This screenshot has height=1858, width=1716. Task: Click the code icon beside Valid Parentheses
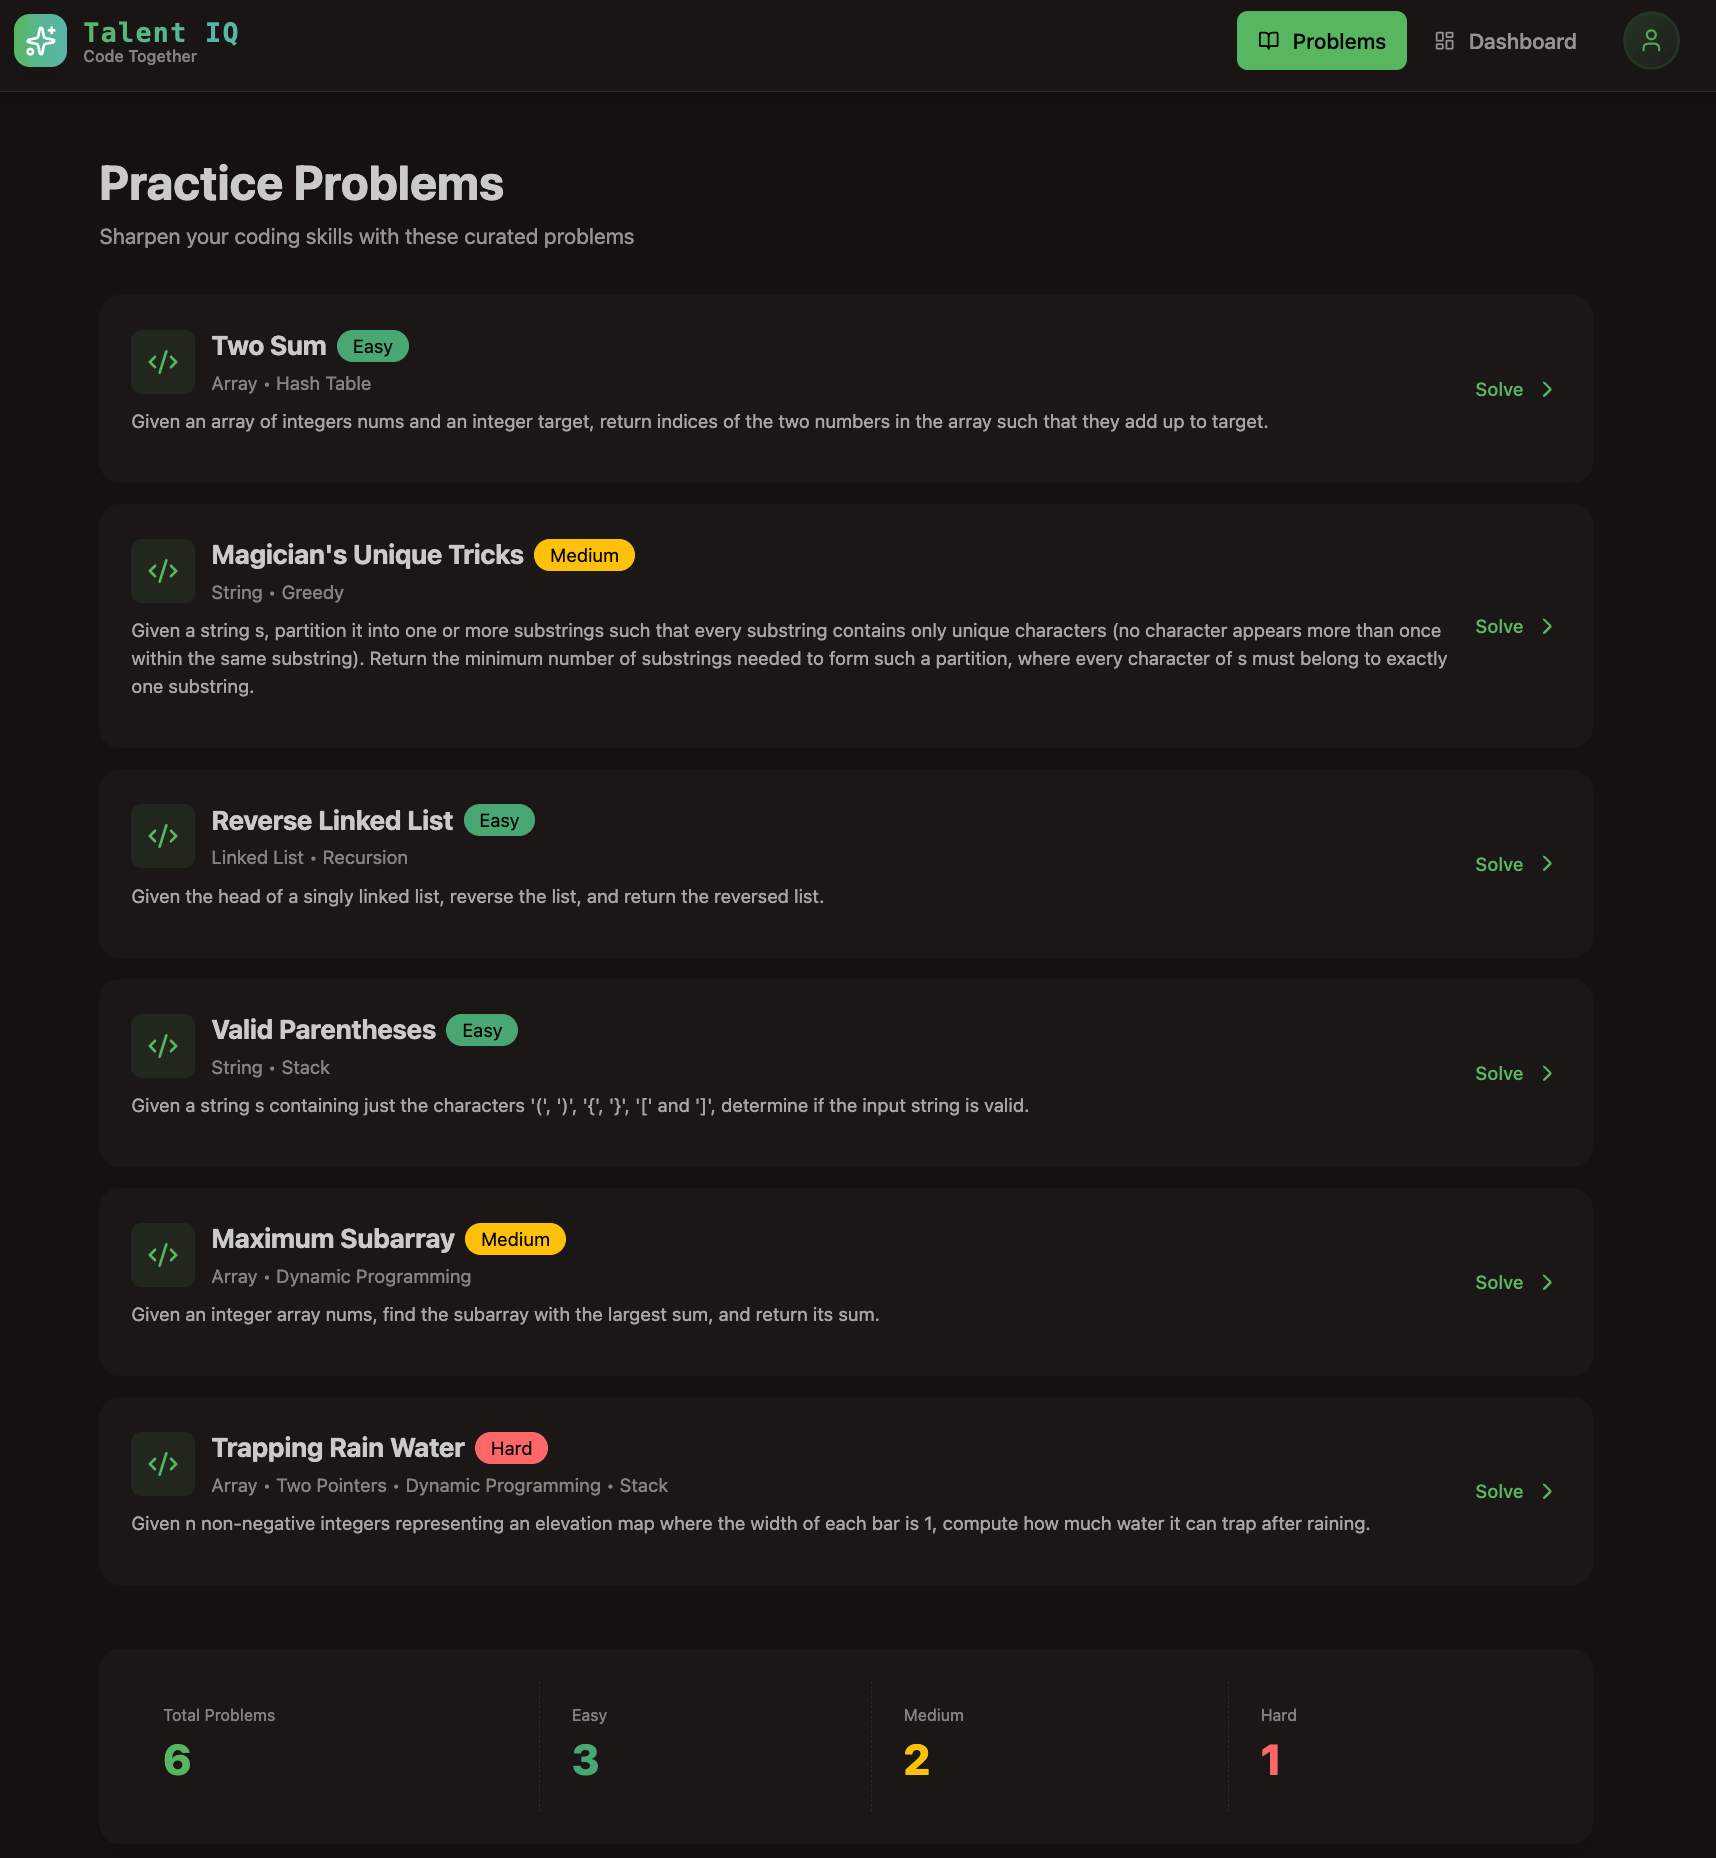tap(163, 1046)
